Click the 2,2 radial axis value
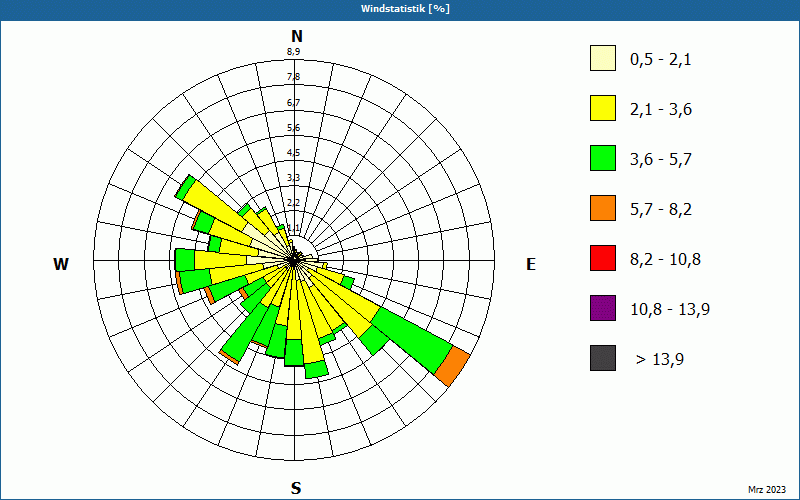 click(293, 203)
